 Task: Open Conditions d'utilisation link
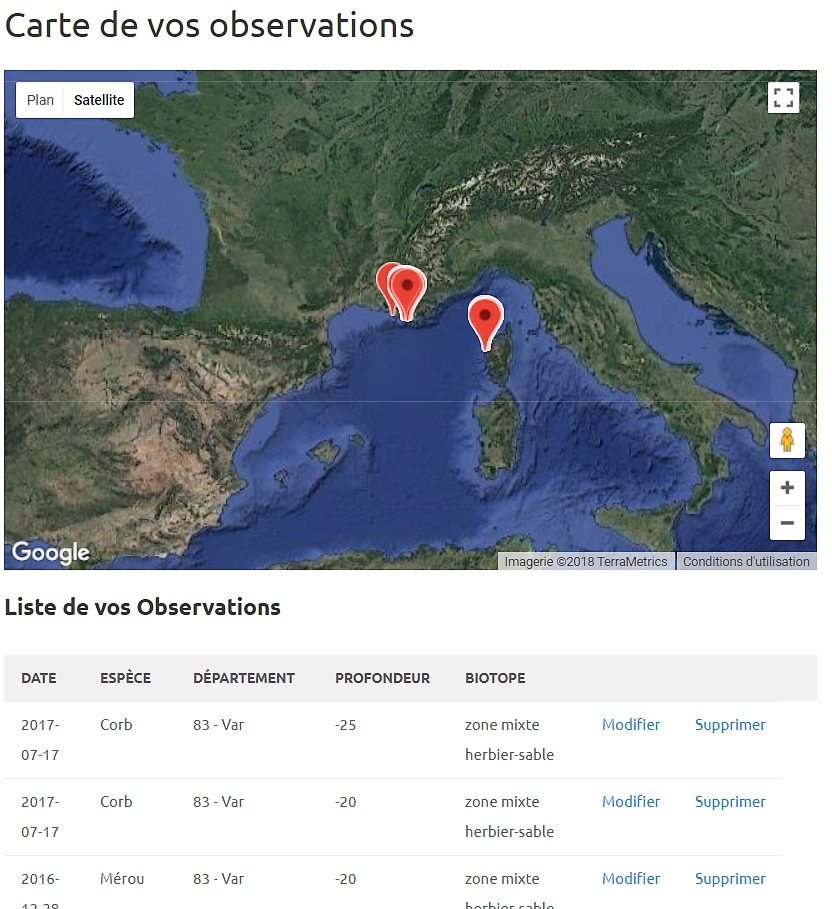(x=746, y=562)
